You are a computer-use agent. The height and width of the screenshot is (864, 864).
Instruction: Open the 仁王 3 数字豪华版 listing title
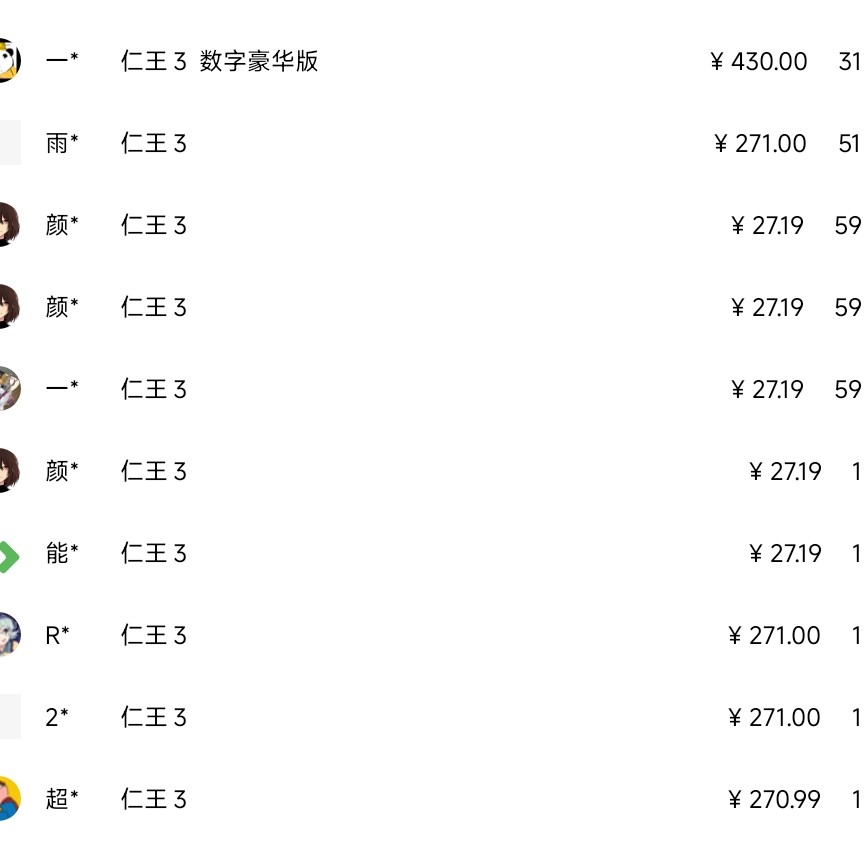pyautogui.click(x=219, y=62)
